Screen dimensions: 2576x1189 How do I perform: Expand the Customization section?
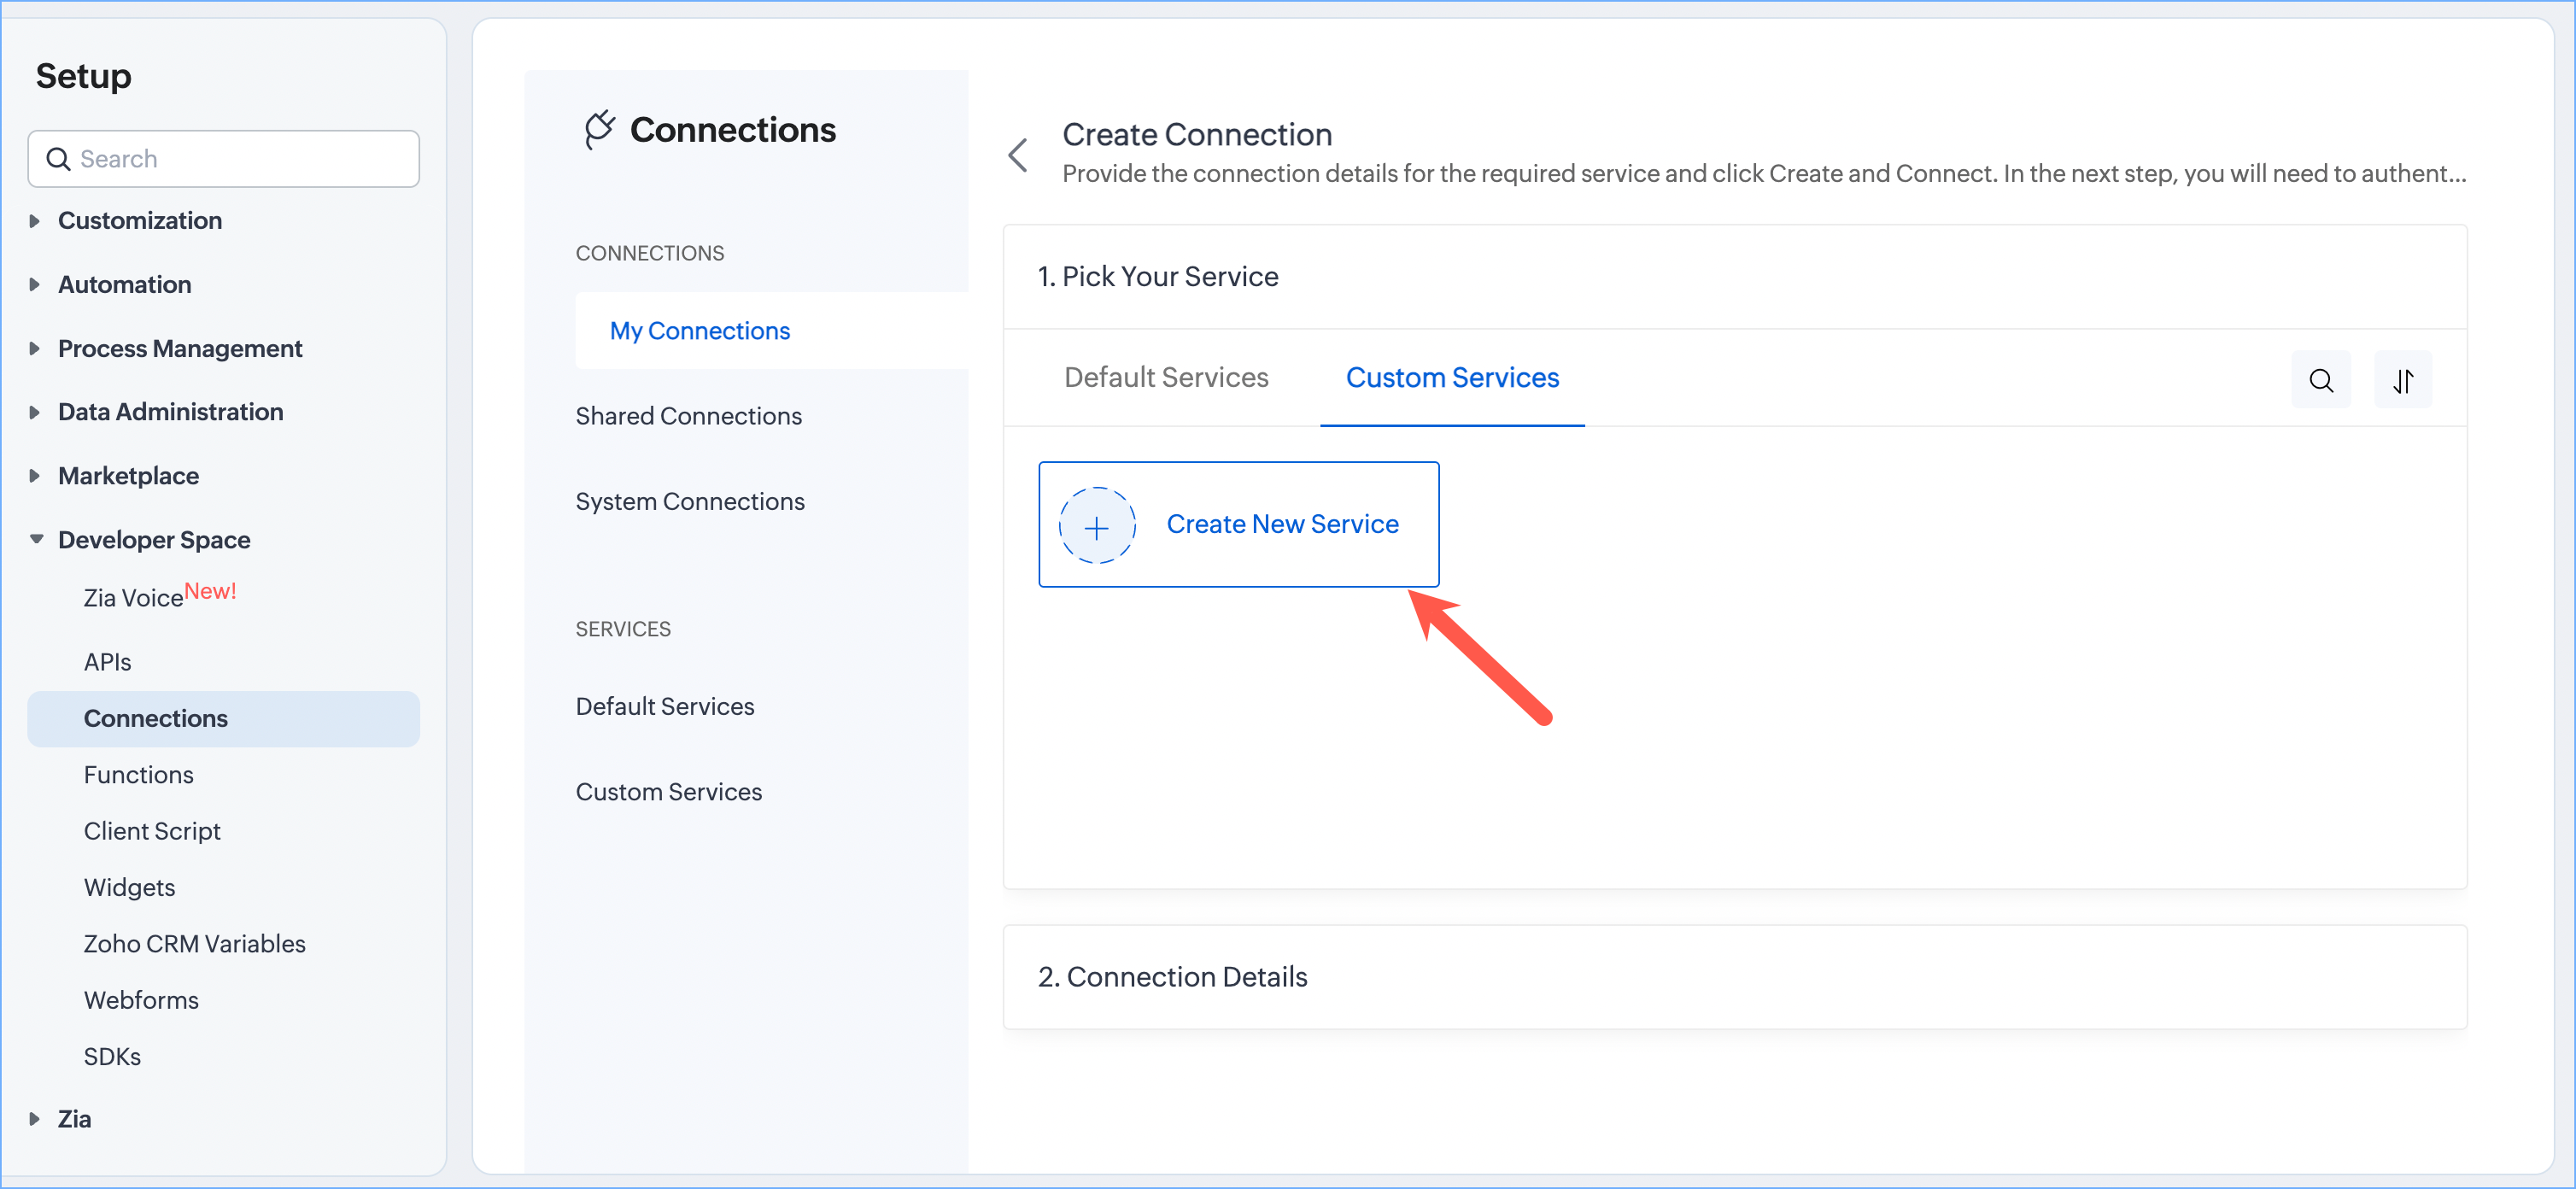[35, 221]
